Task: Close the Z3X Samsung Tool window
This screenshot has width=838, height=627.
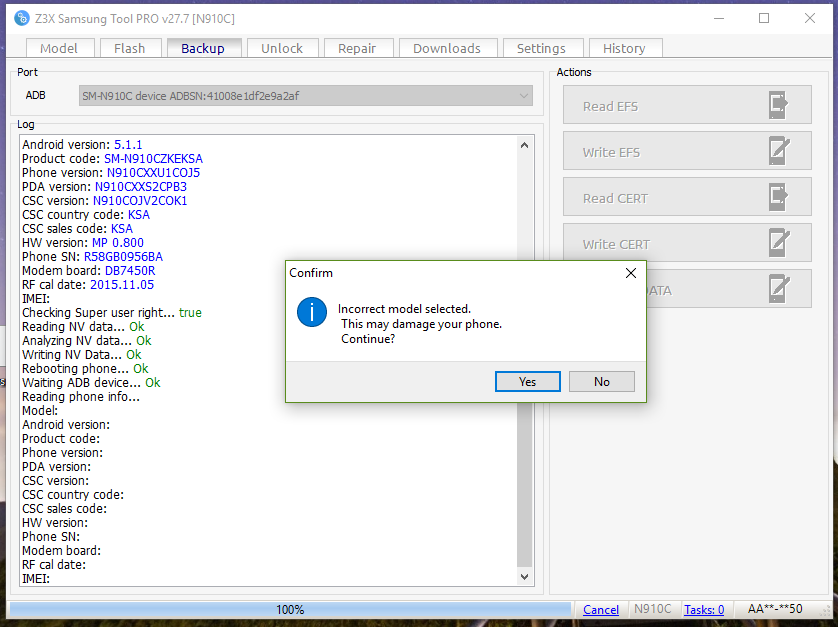Action: (810, 18)
